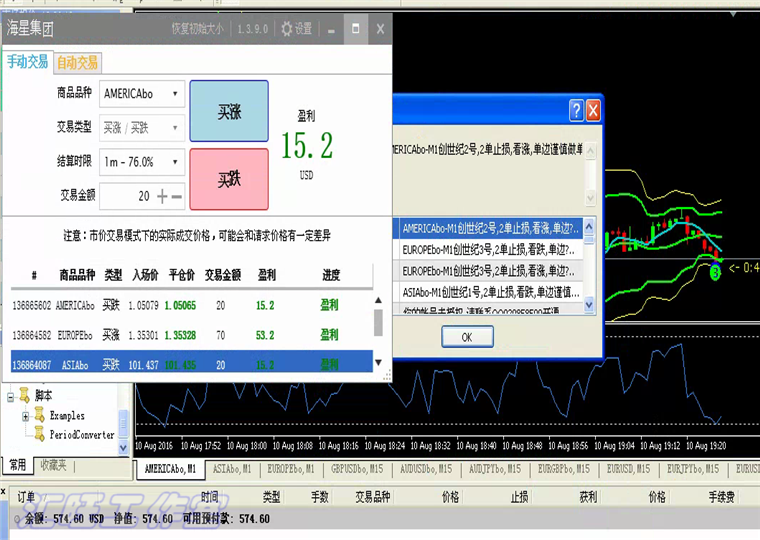Viewport: 760px width, 540px height.
Task: Click the order table scroll up arrow
Action: click(379, 300)
